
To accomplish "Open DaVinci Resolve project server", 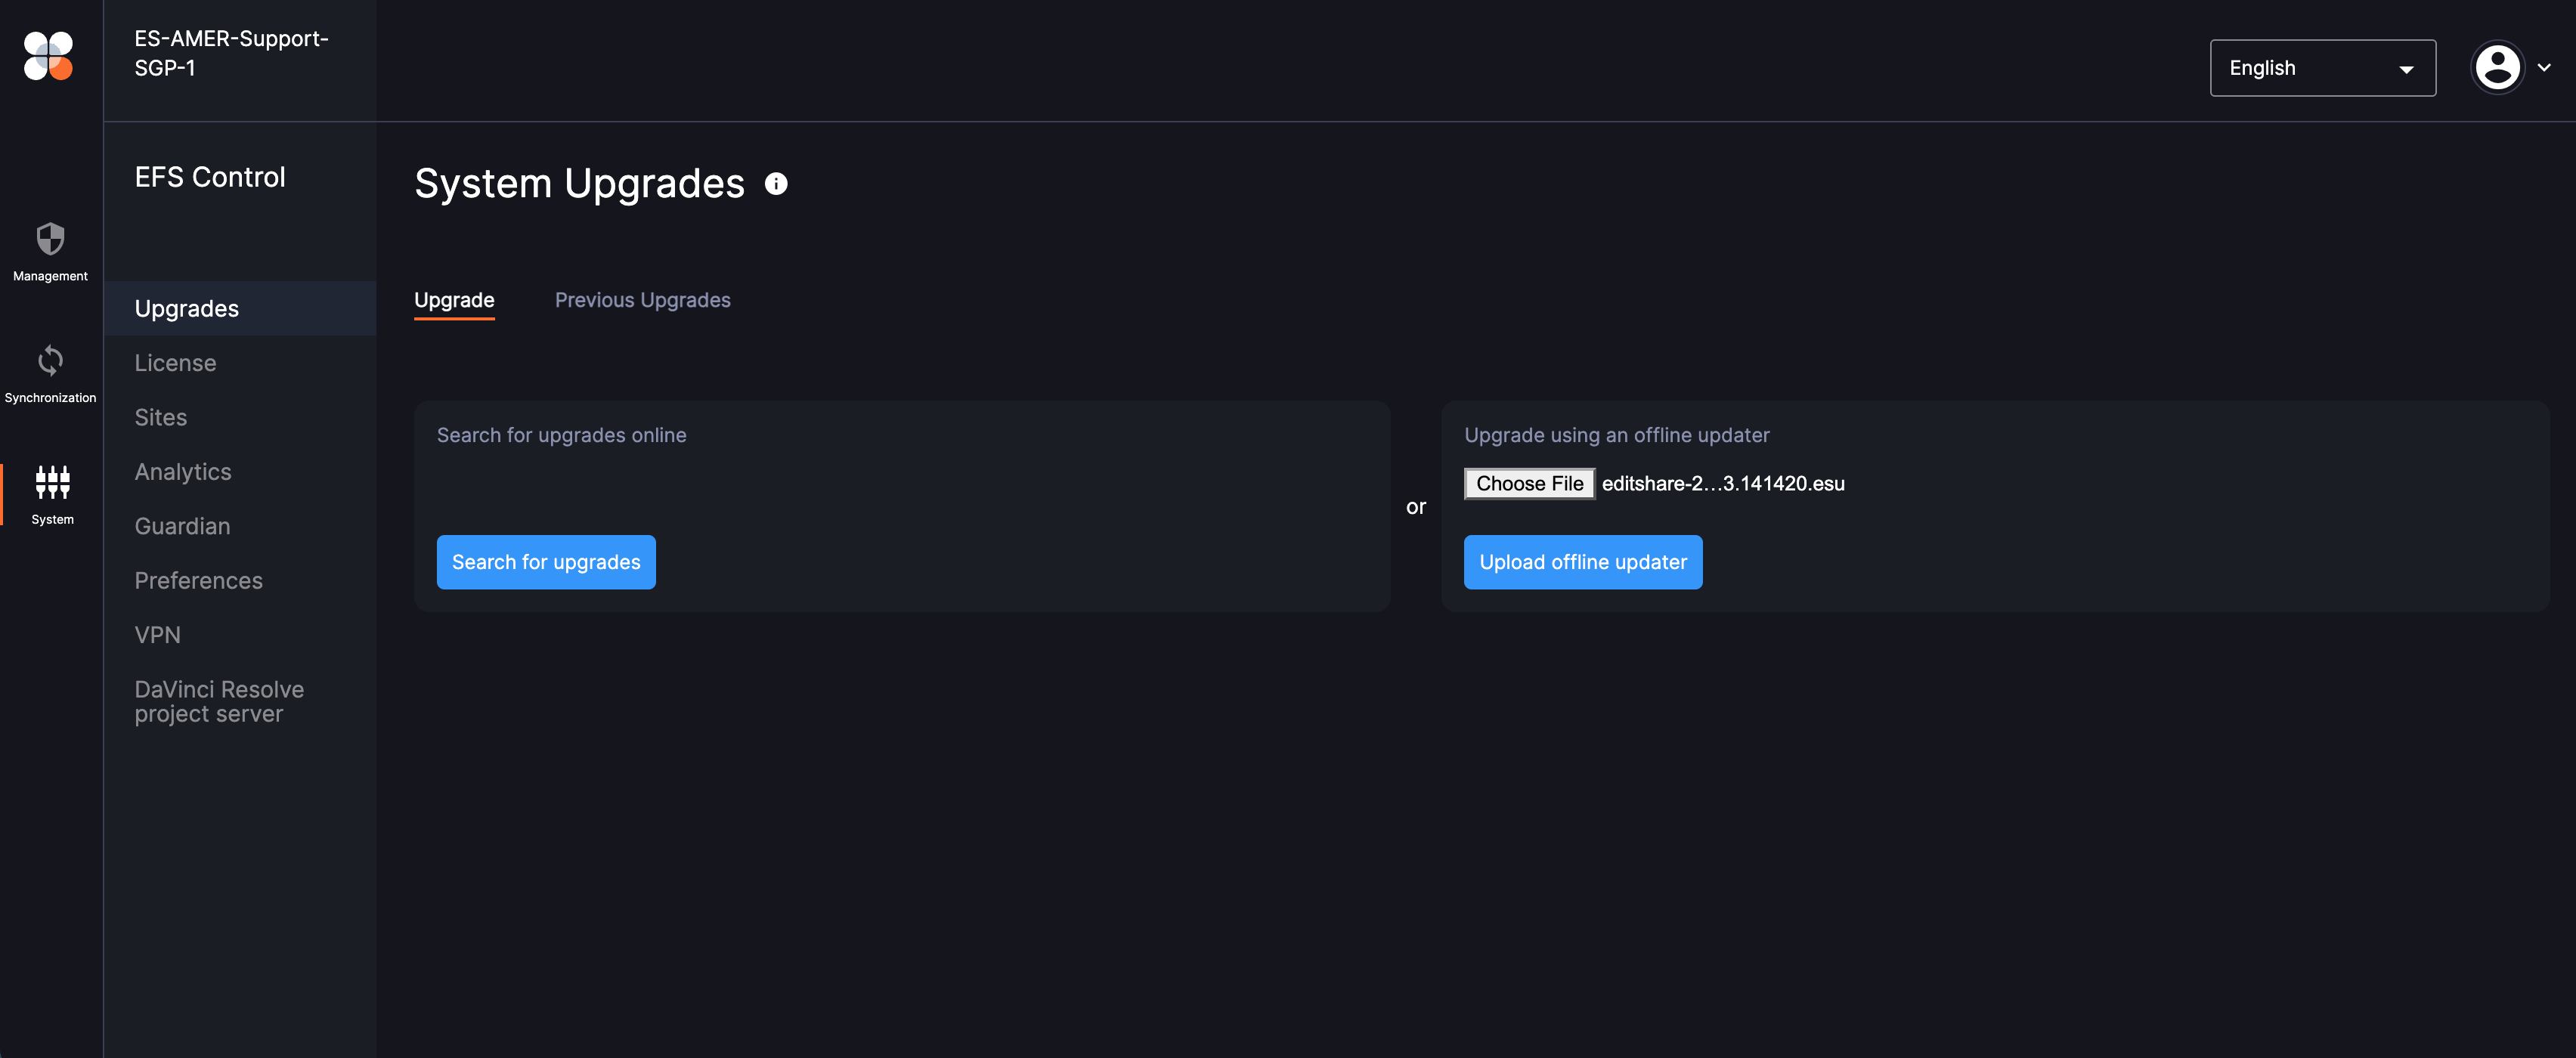I will [219, 701].
